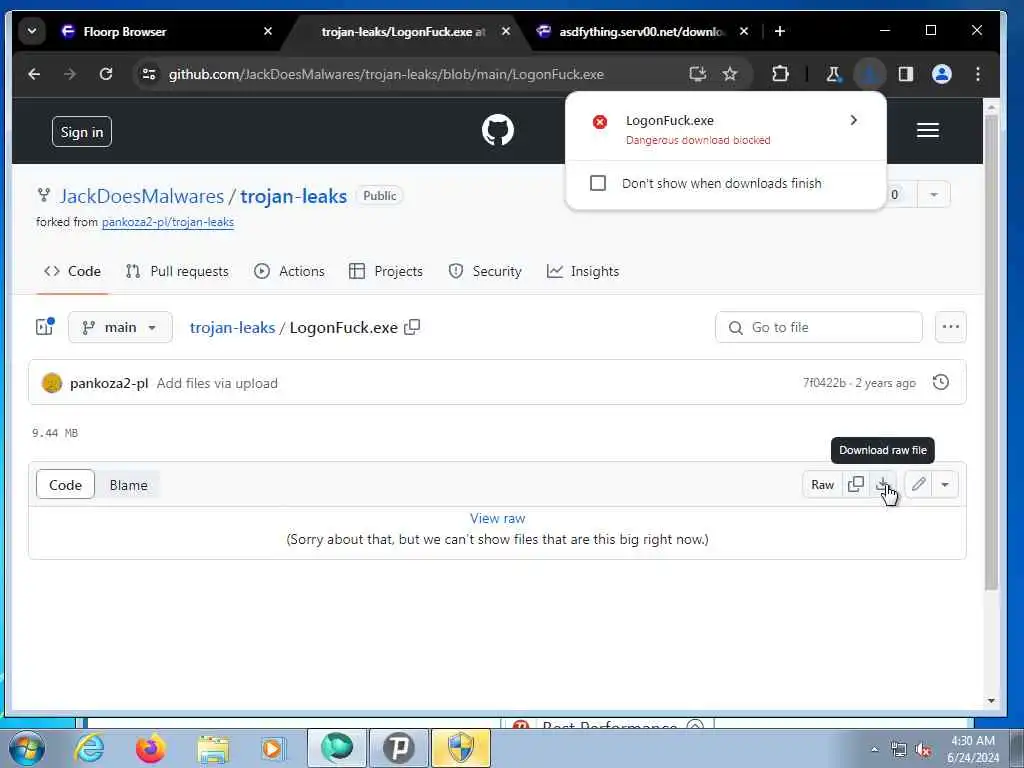Open the extensions puzzle icon
This screenshot has height=768, width=1024.
click(x=780, y=74)
